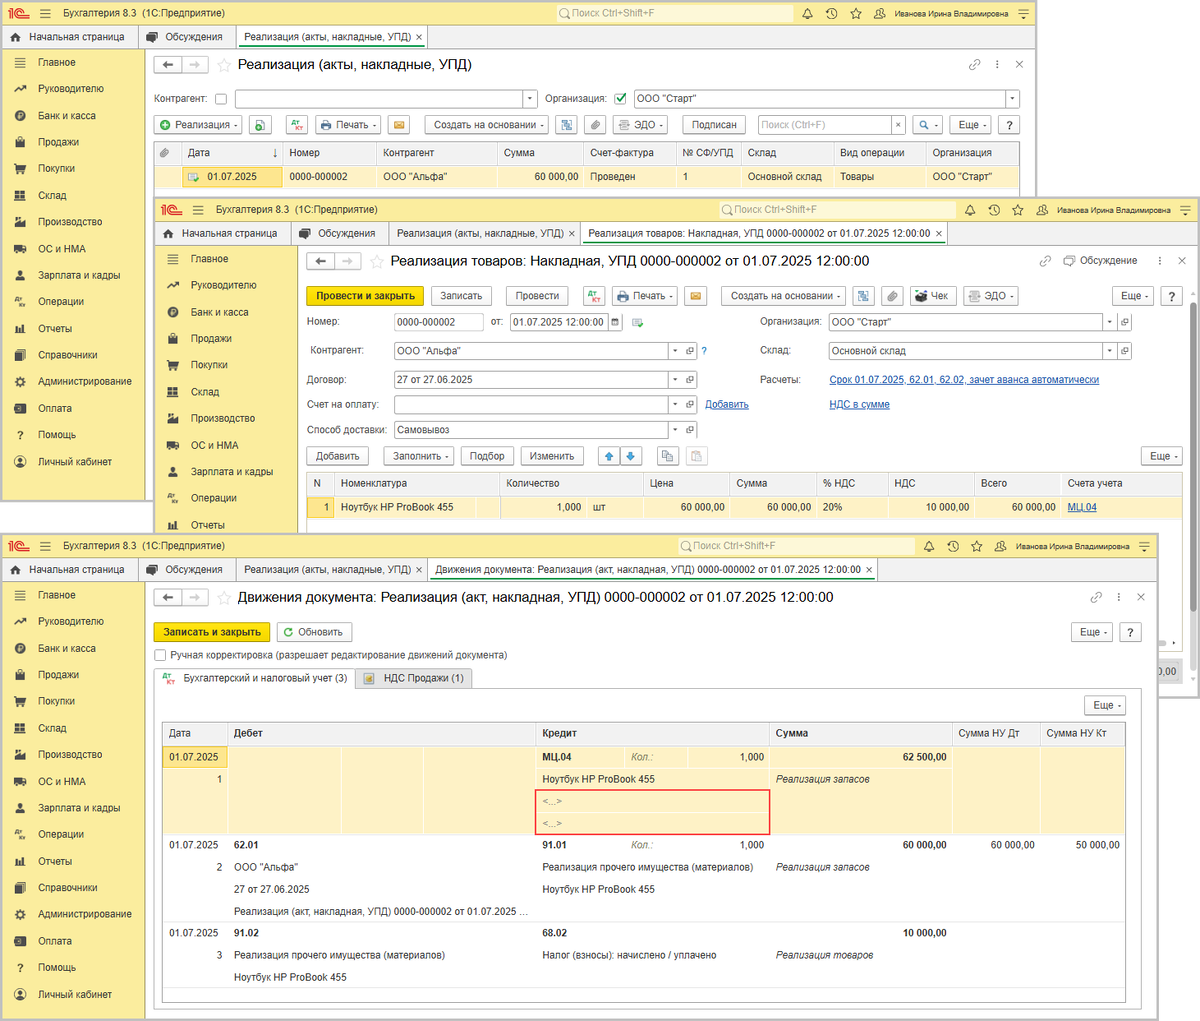The width and height of the screenshot is (1200, 1021).
Task: Select Бухгалтерский и налоговый учет (3) tab
Action: tap(257, 678)
